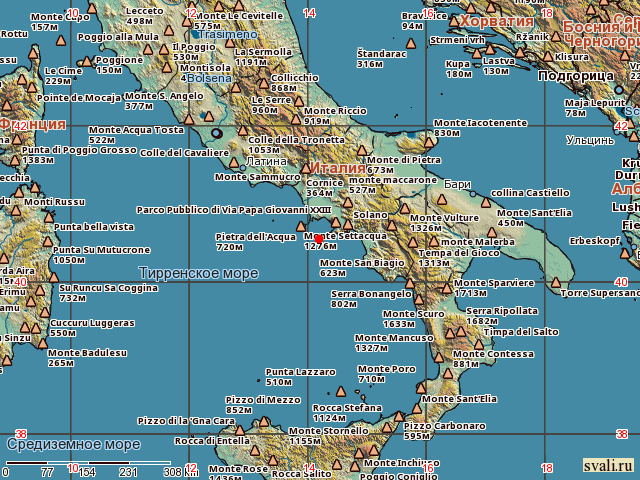Click the red location marker near Monte Settacqua
This screenshot has width=640, height=480.
pos(319,239)
